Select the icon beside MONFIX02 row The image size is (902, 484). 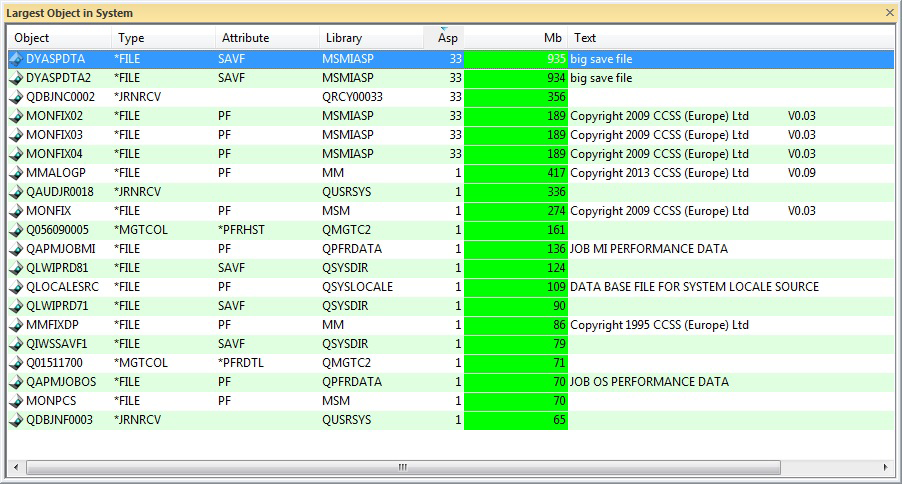(15, 116)
